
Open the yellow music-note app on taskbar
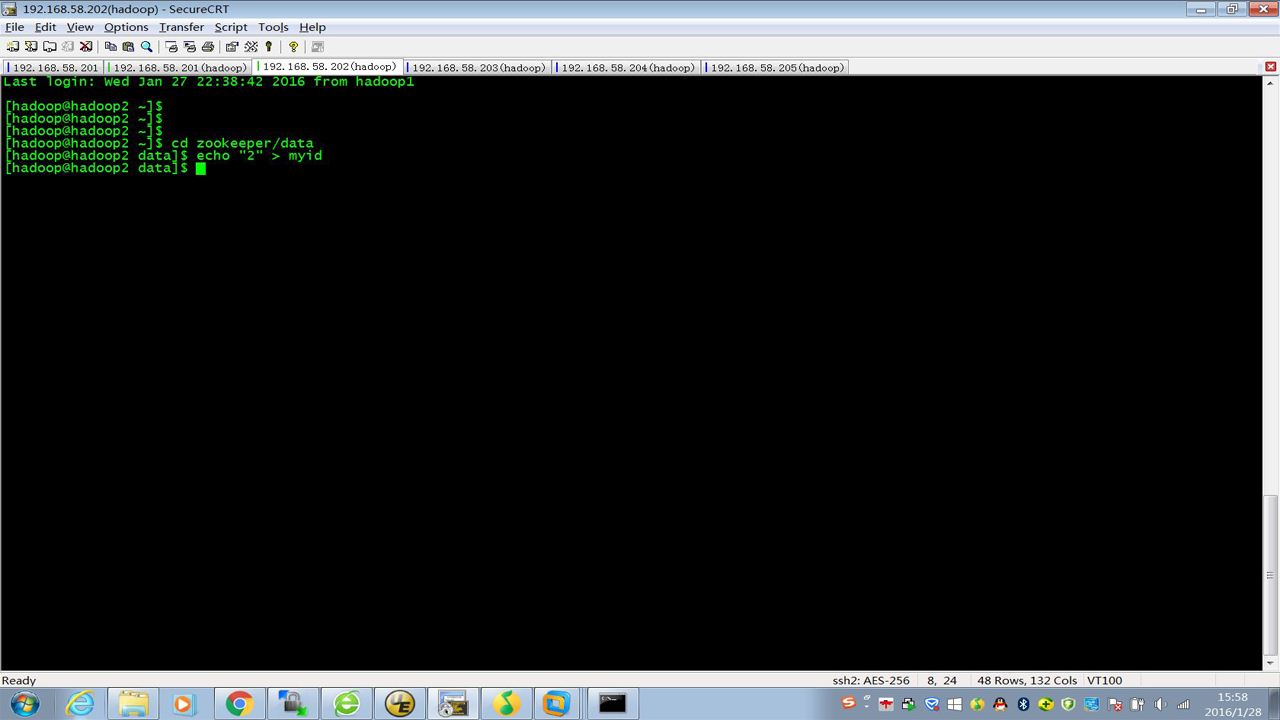[507, 704]
